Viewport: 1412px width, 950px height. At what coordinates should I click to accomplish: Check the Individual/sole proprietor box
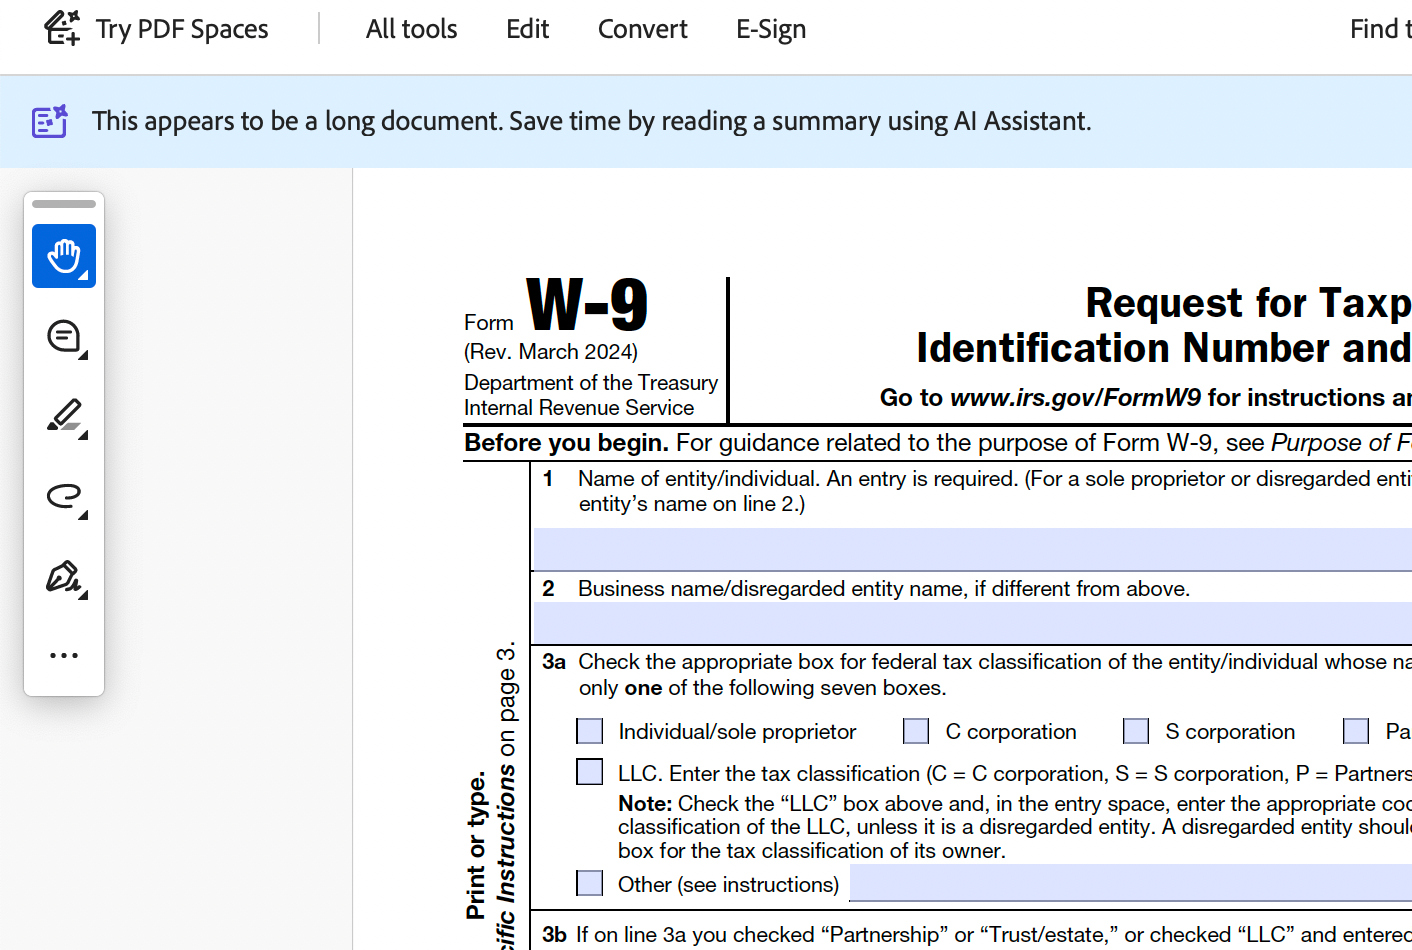coord(590,731)
